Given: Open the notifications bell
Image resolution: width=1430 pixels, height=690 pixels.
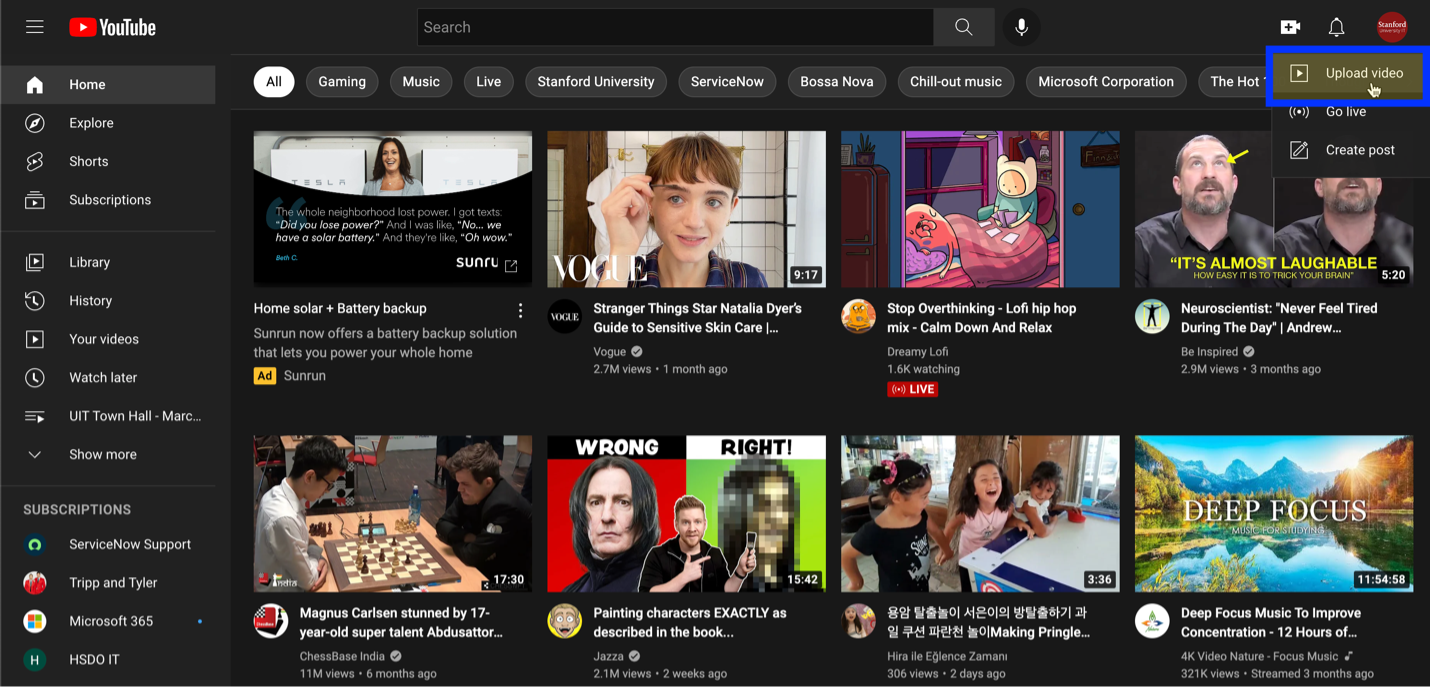Looking at the screenshot, I should click(x=1336, y=27).
